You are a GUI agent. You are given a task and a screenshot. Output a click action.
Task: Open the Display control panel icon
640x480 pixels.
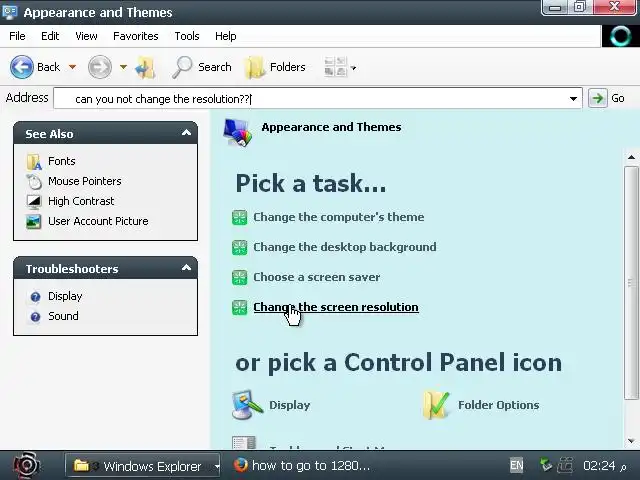(x=247, y=404)
